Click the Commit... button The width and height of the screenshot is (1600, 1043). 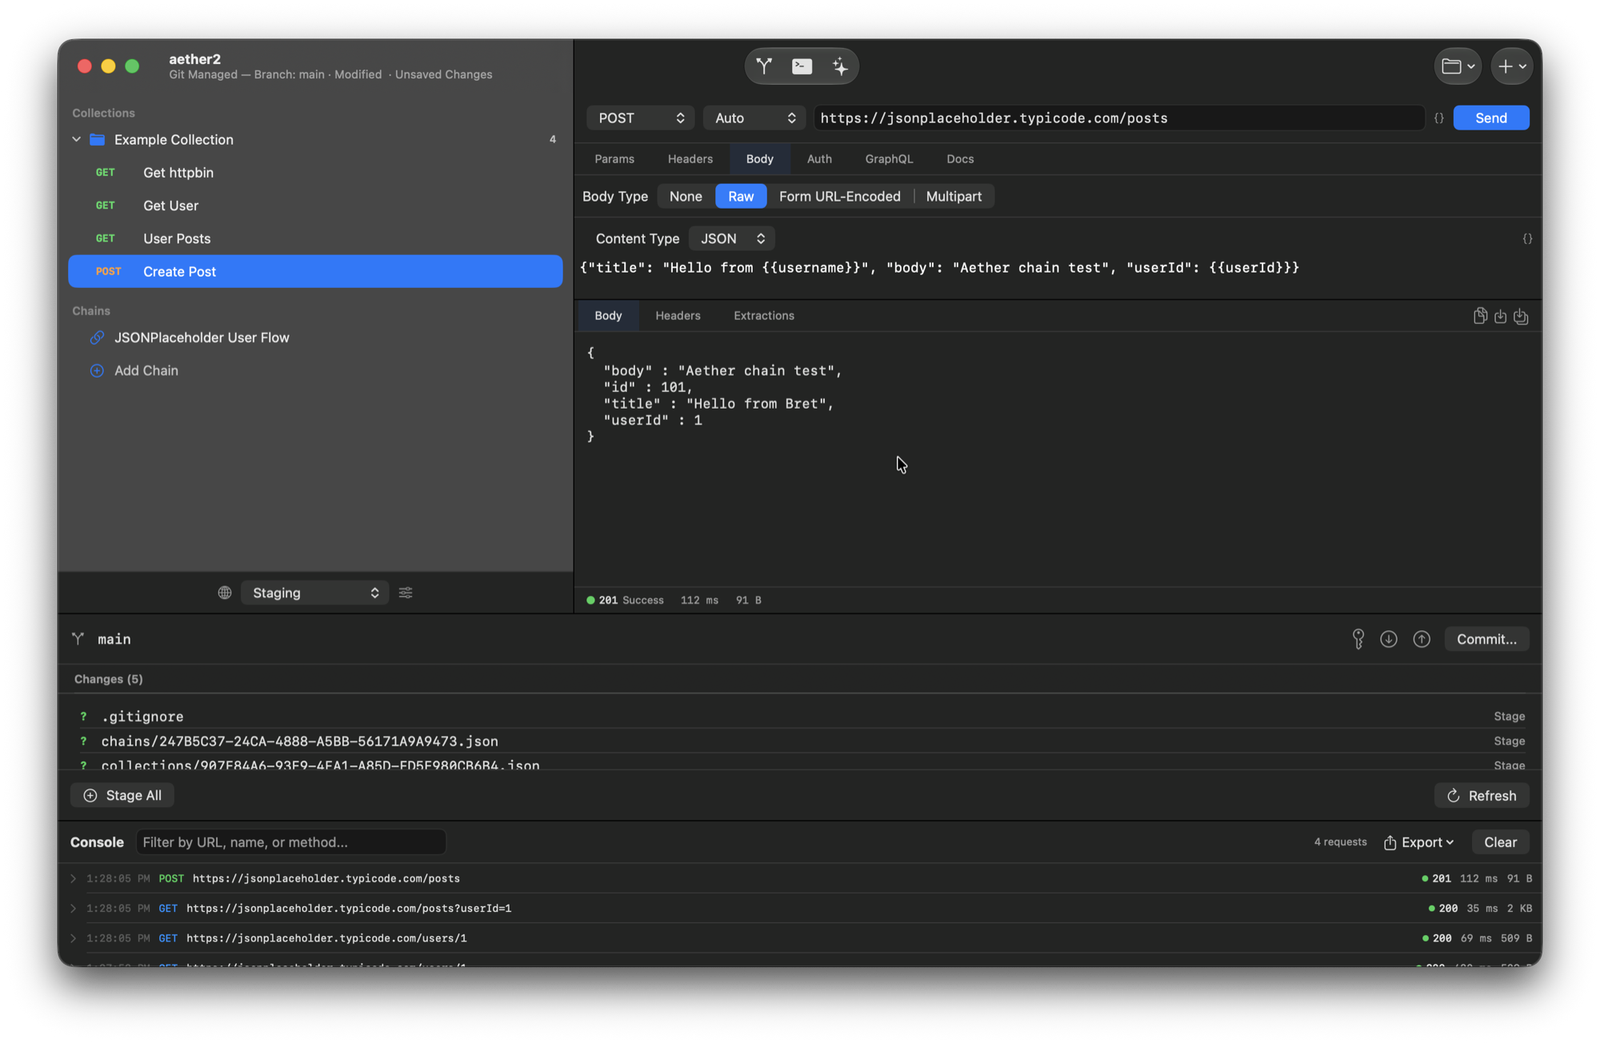point(1486,639)
